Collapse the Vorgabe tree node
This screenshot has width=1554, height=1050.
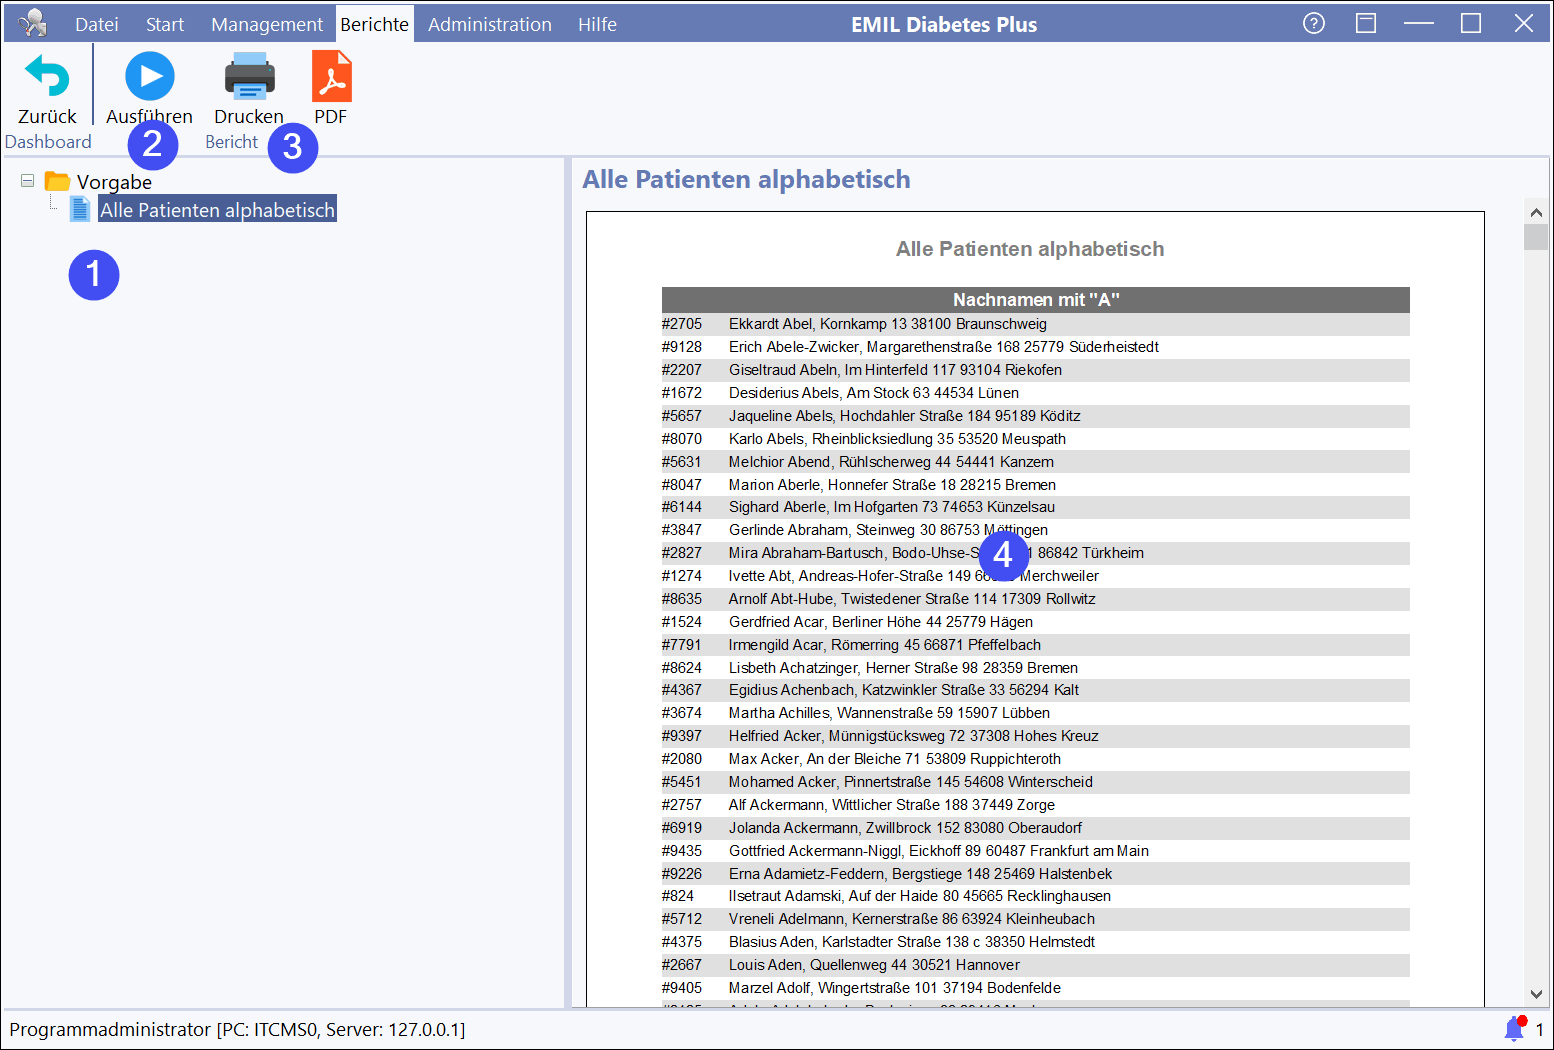(28, 181)
